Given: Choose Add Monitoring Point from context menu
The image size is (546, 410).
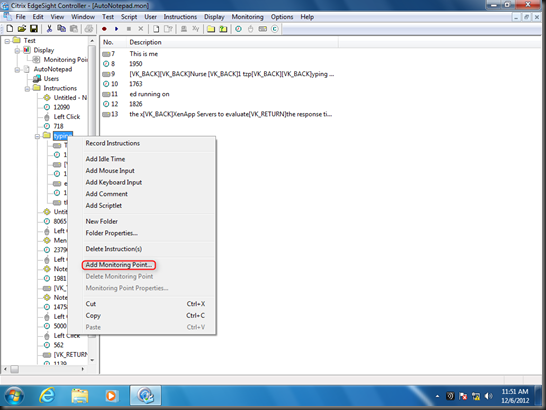Looking at the screenshot, I should (x=119, y=265).
